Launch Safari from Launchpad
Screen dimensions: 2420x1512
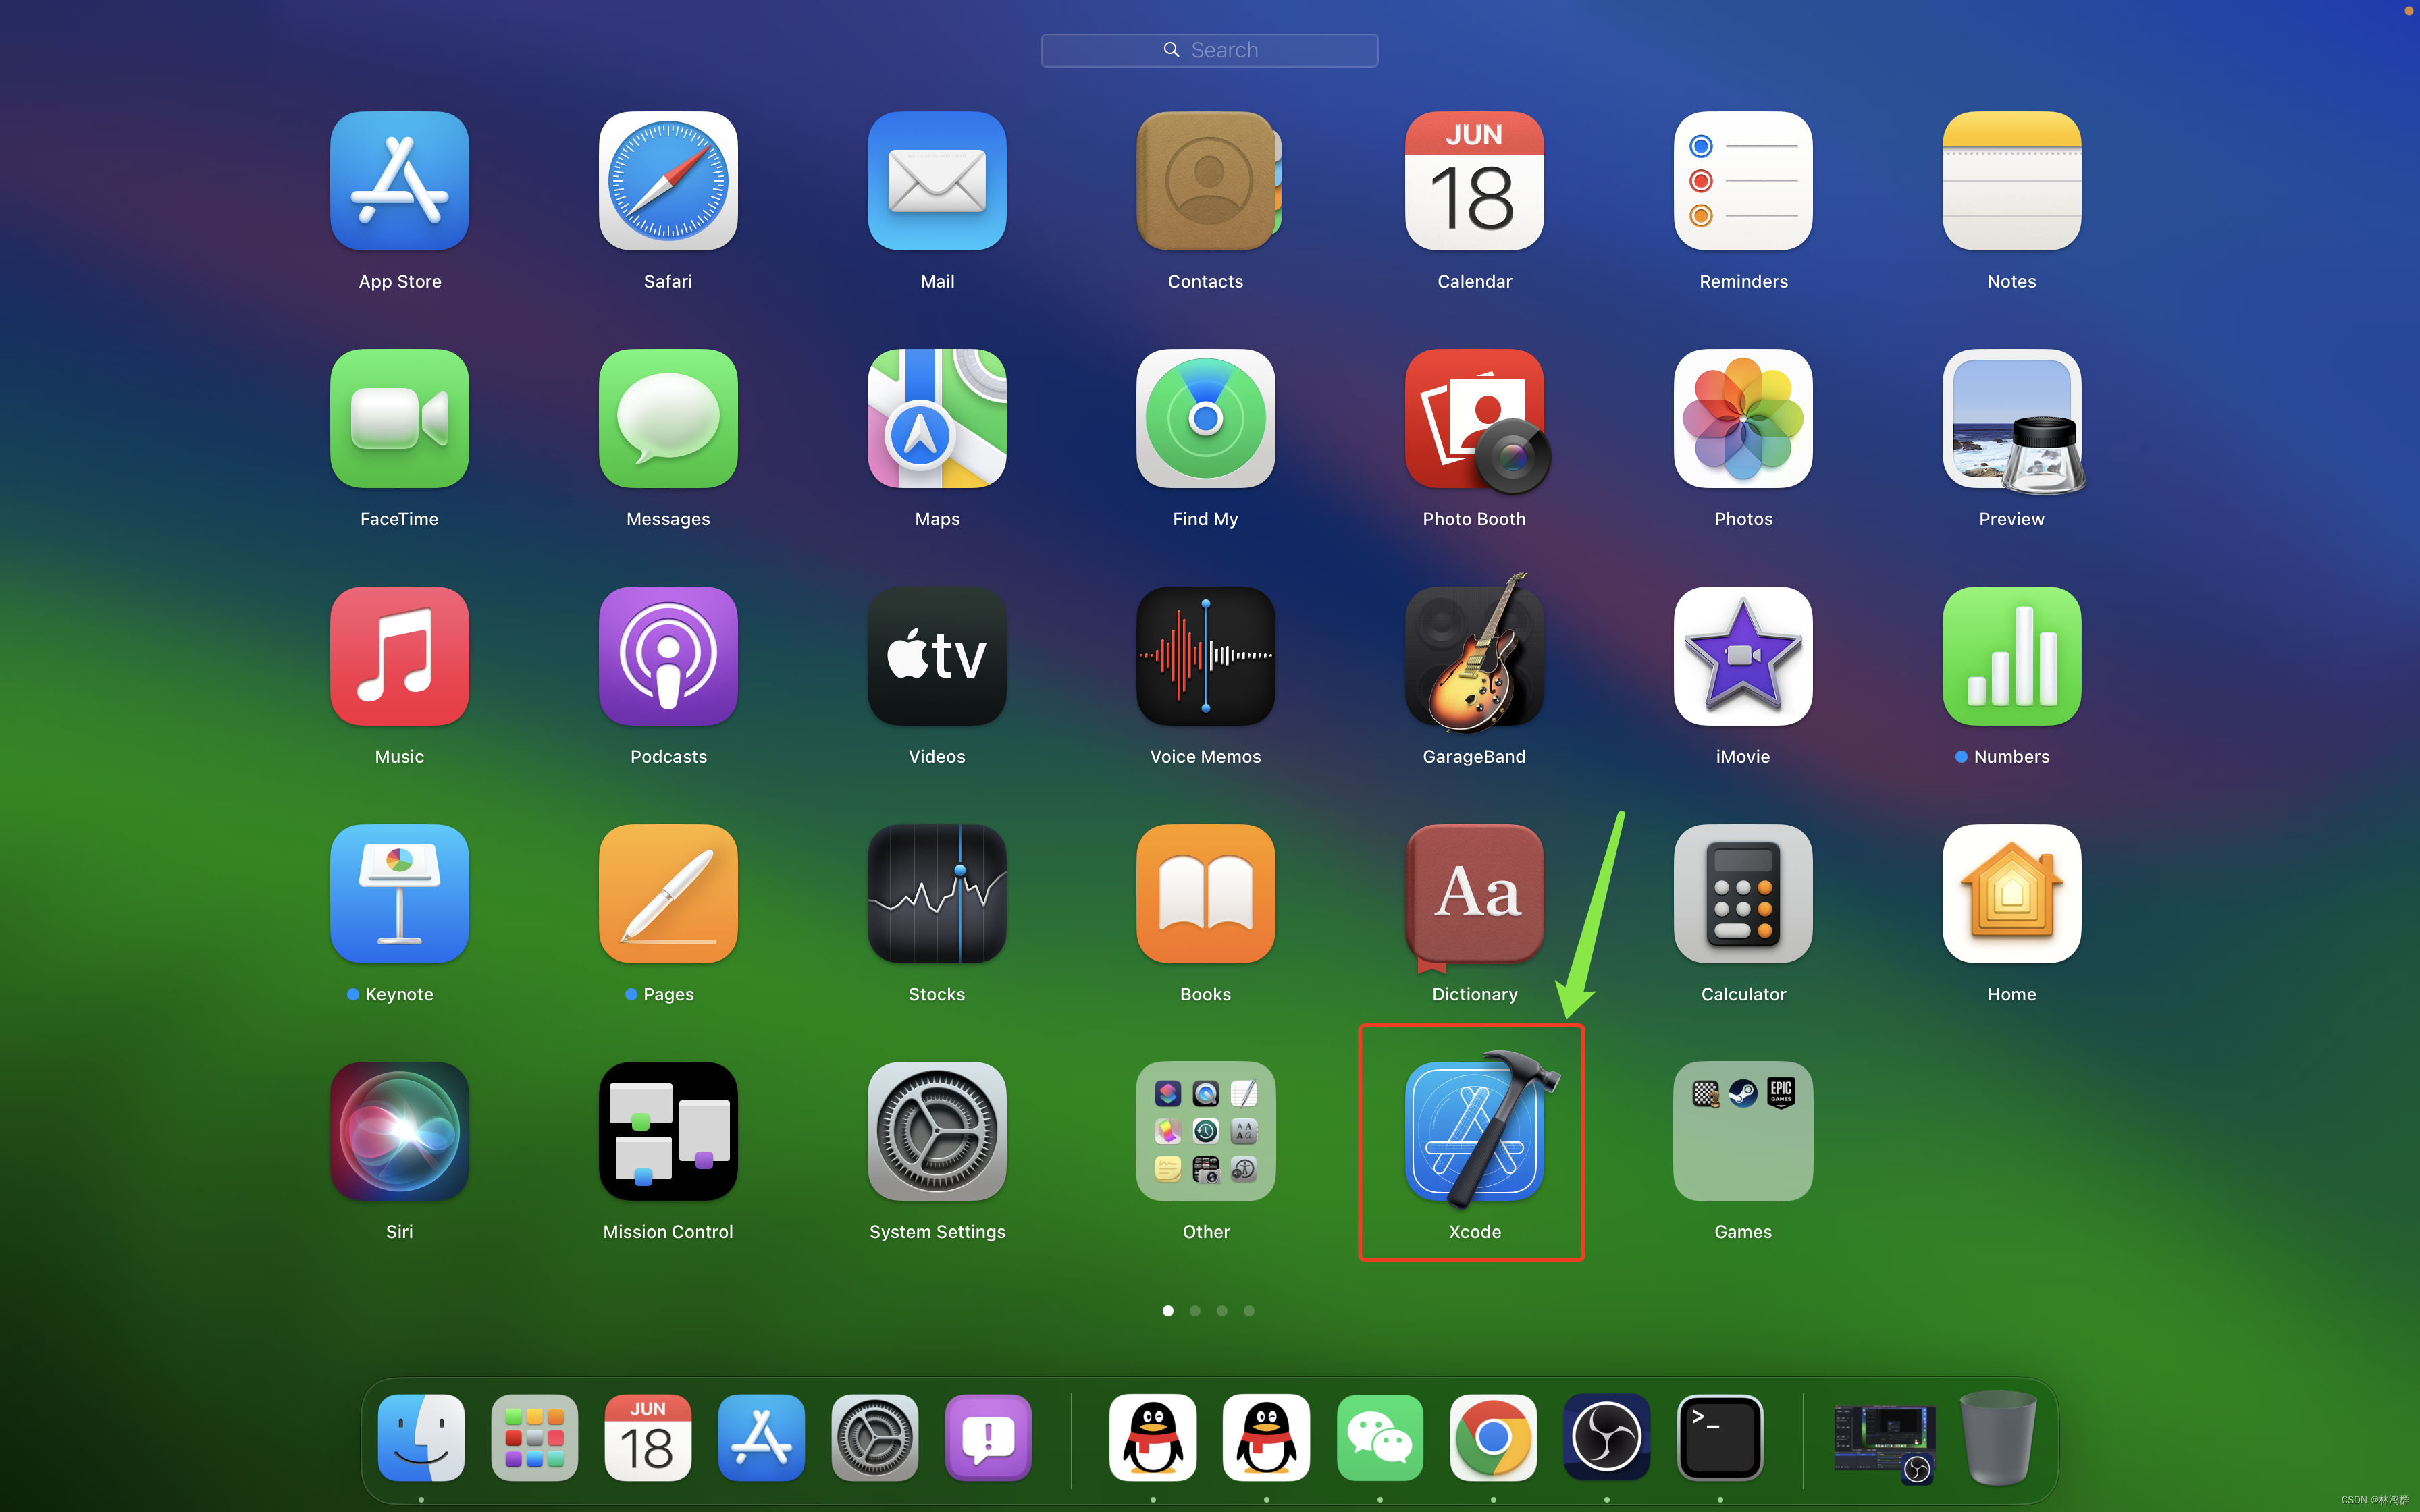pyautogui.click(x=668, y=181)
